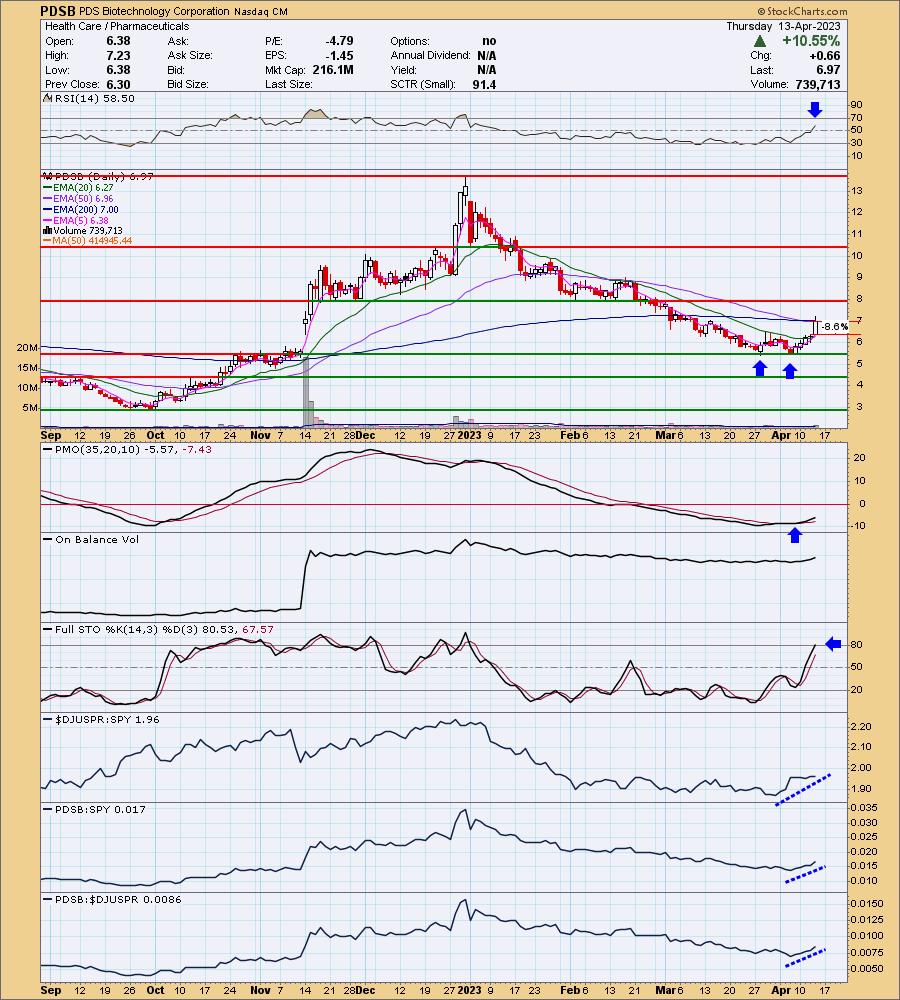Click the Annual Dividend N/A value
Screen dimensions: 900x1000
point(487,55)
